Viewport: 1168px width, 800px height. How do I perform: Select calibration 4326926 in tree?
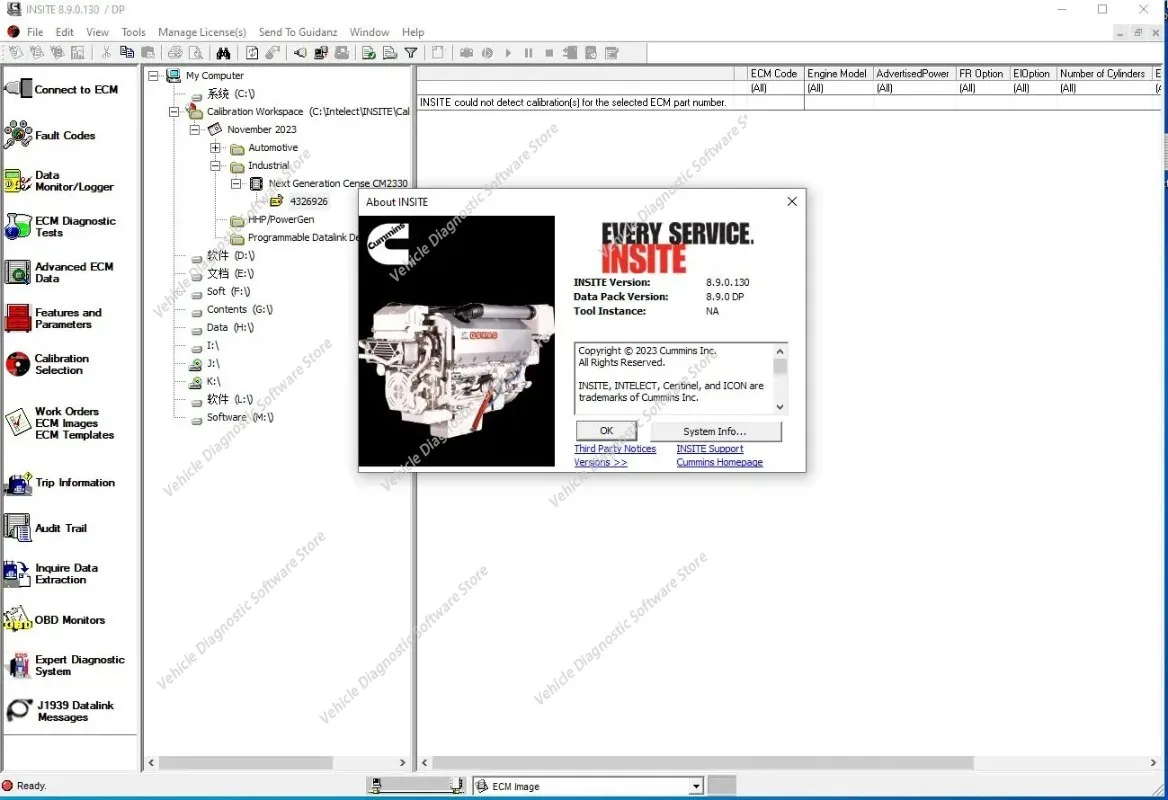tap(308, 201)
